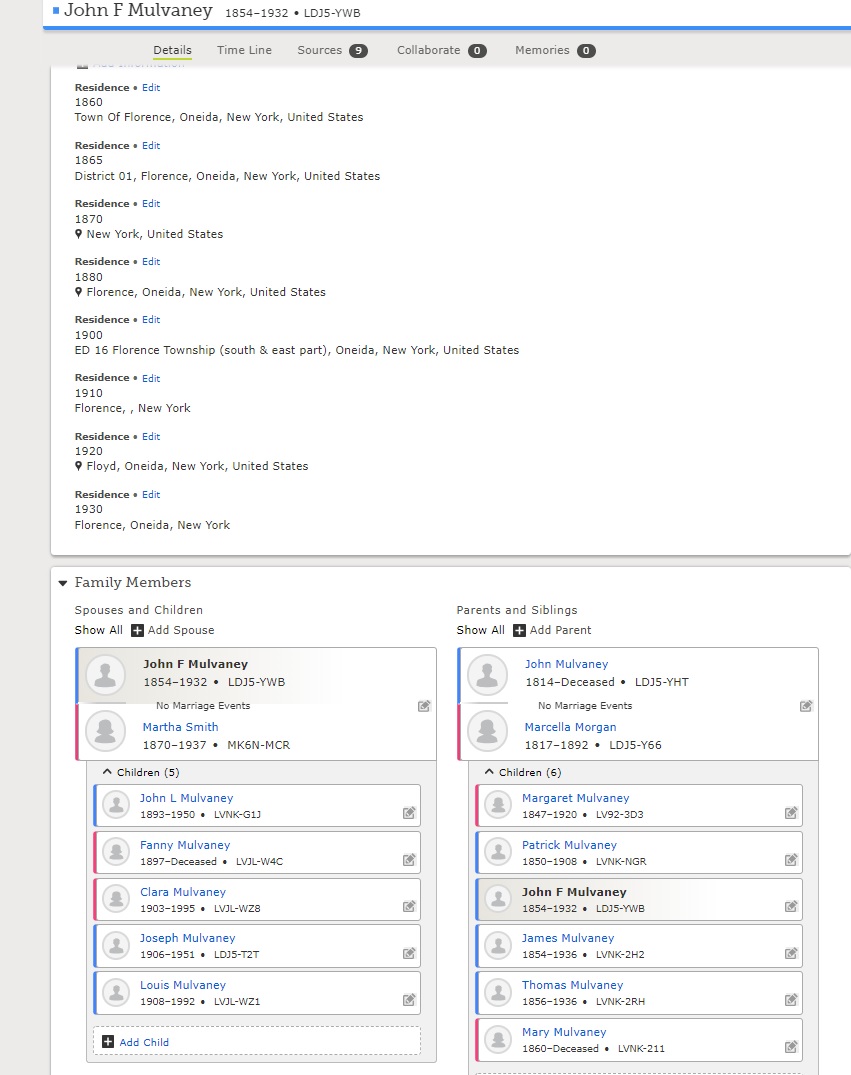Open Joseph Mulvaney's person page
Viewport: 851px width, 1075px height.
pyautogui.click(x=188, y=938)
